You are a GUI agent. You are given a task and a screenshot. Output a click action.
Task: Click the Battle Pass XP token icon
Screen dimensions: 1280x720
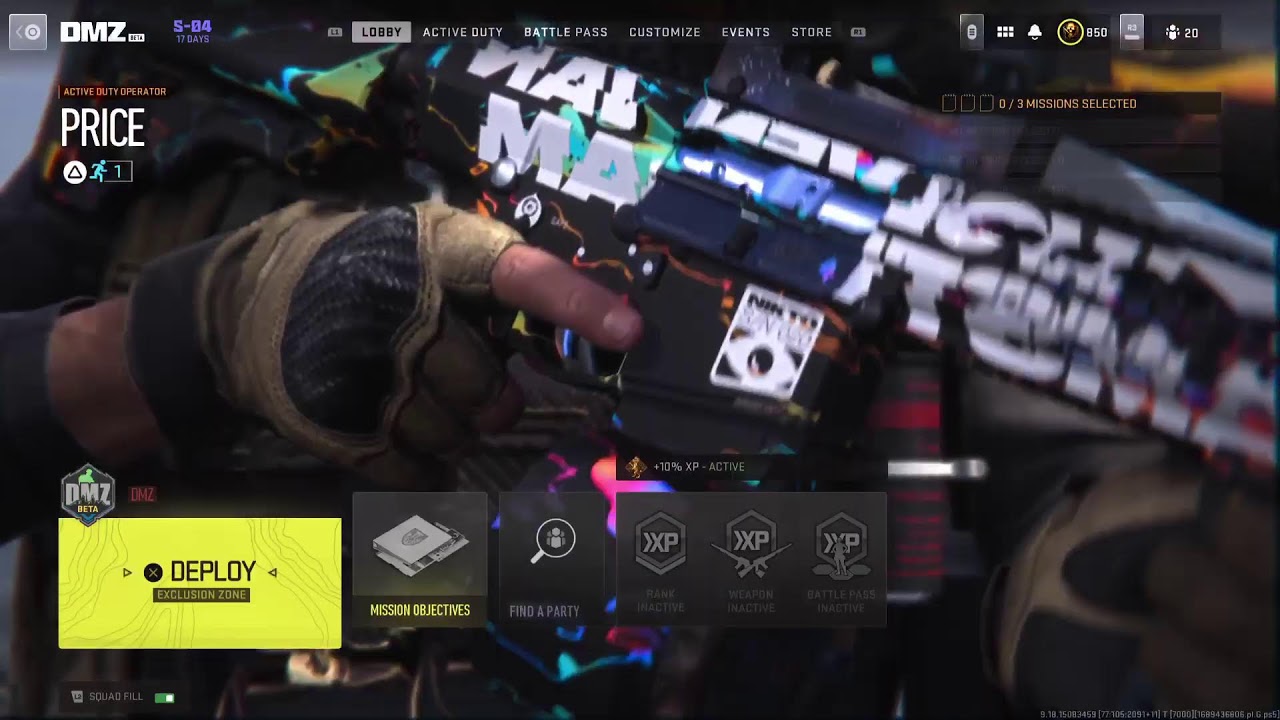click(x=841, y=545)
